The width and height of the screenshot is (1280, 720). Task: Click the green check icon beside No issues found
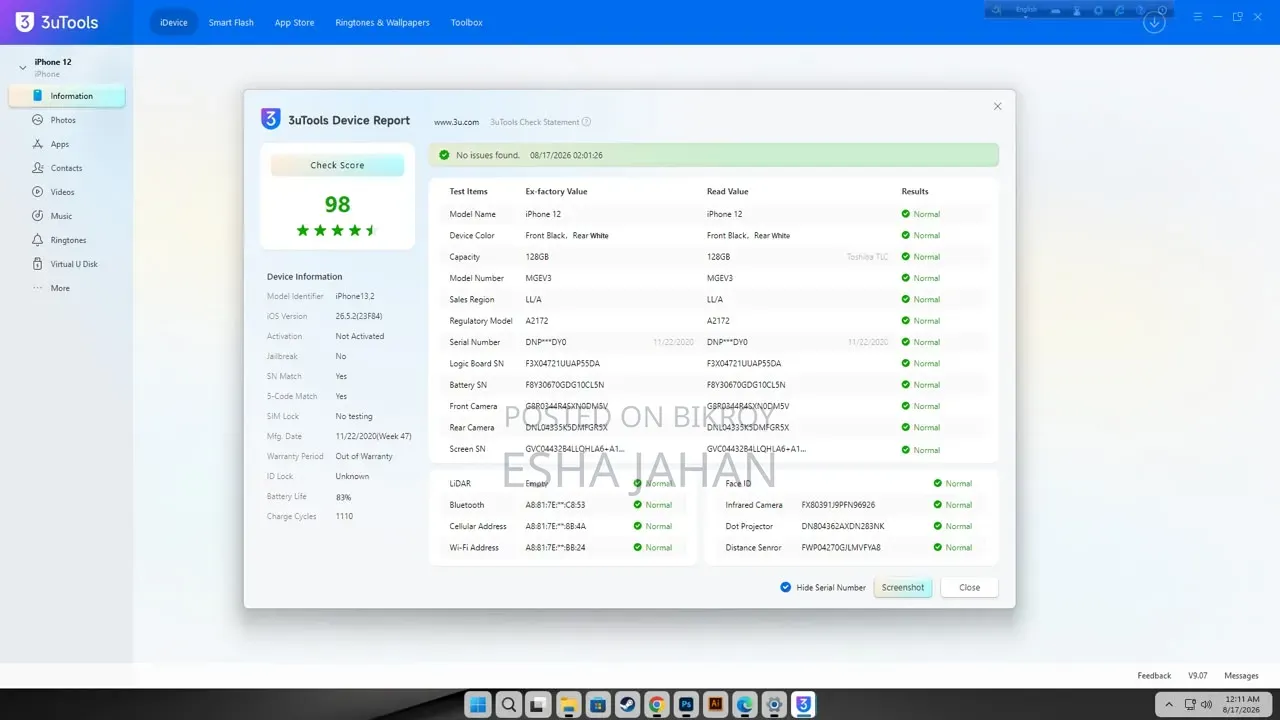[444, 155]
